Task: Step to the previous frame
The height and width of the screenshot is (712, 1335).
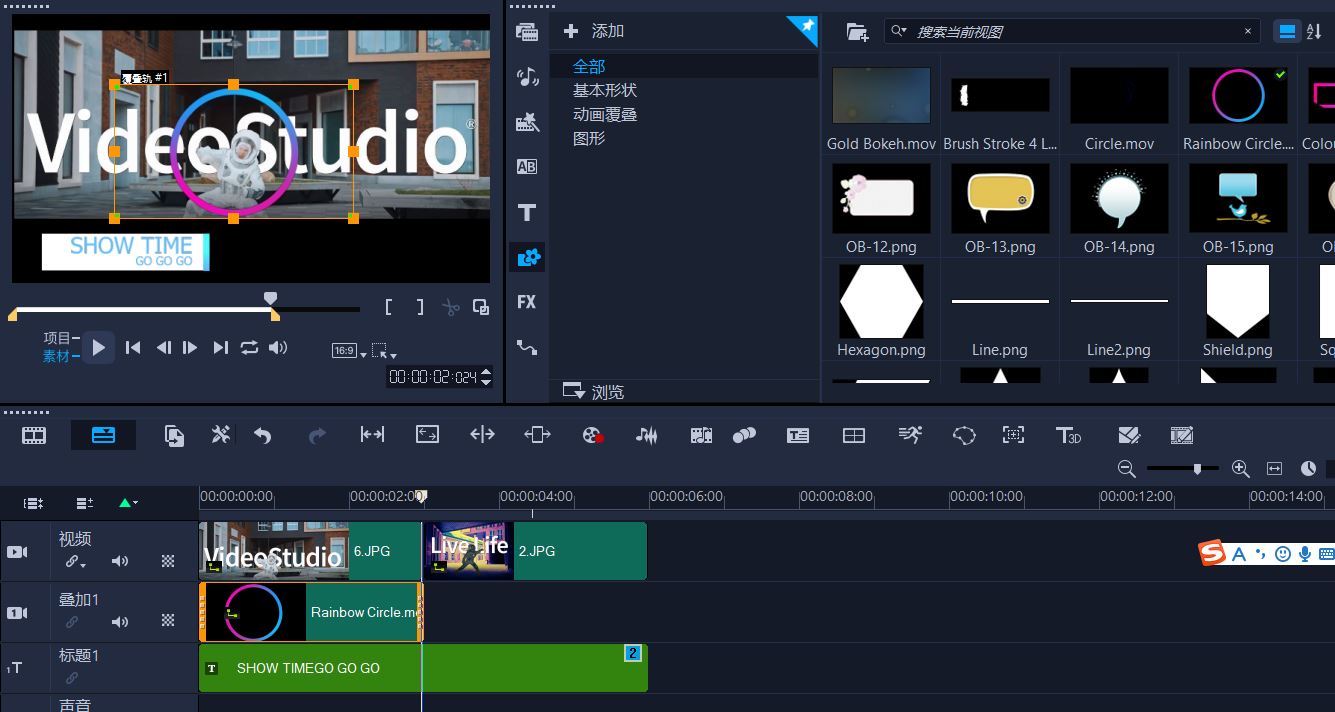Action: pos(164,348)
